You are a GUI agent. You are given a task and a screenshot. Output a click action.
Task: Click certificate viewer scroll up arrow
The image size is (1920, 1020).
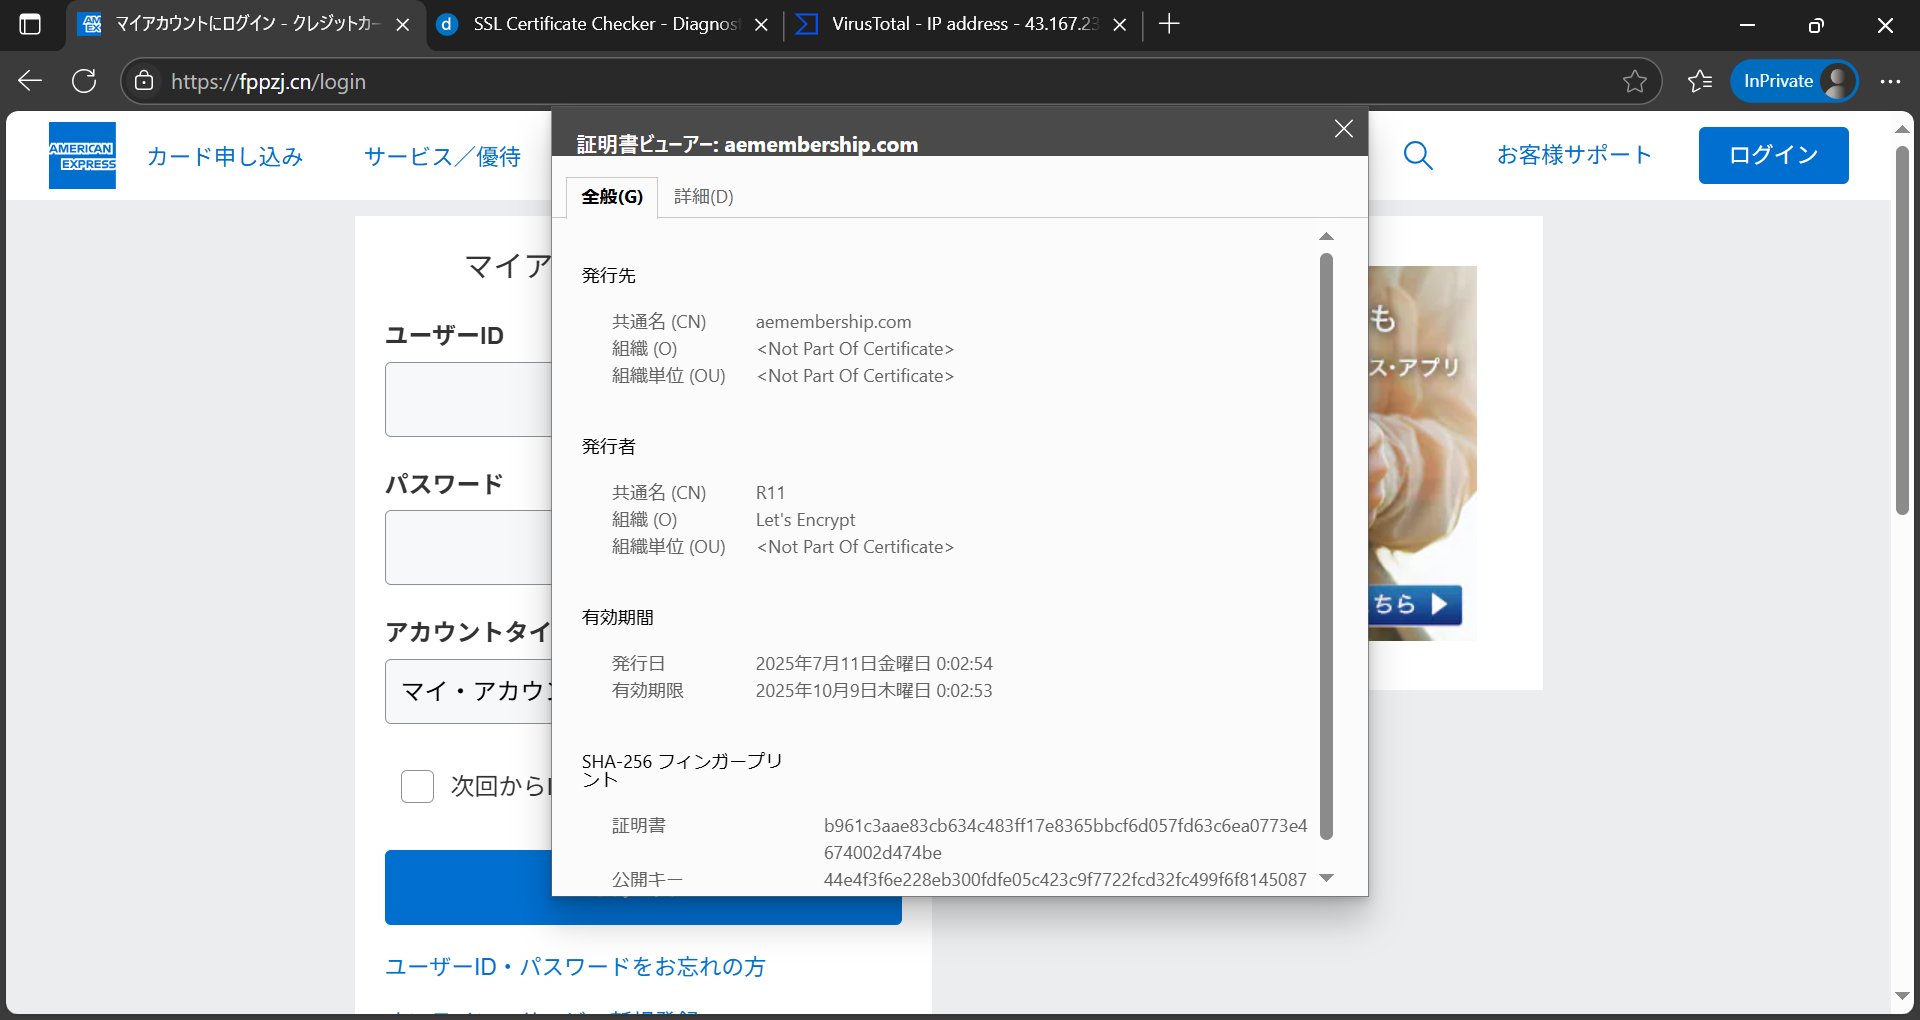click(1326, 237)
